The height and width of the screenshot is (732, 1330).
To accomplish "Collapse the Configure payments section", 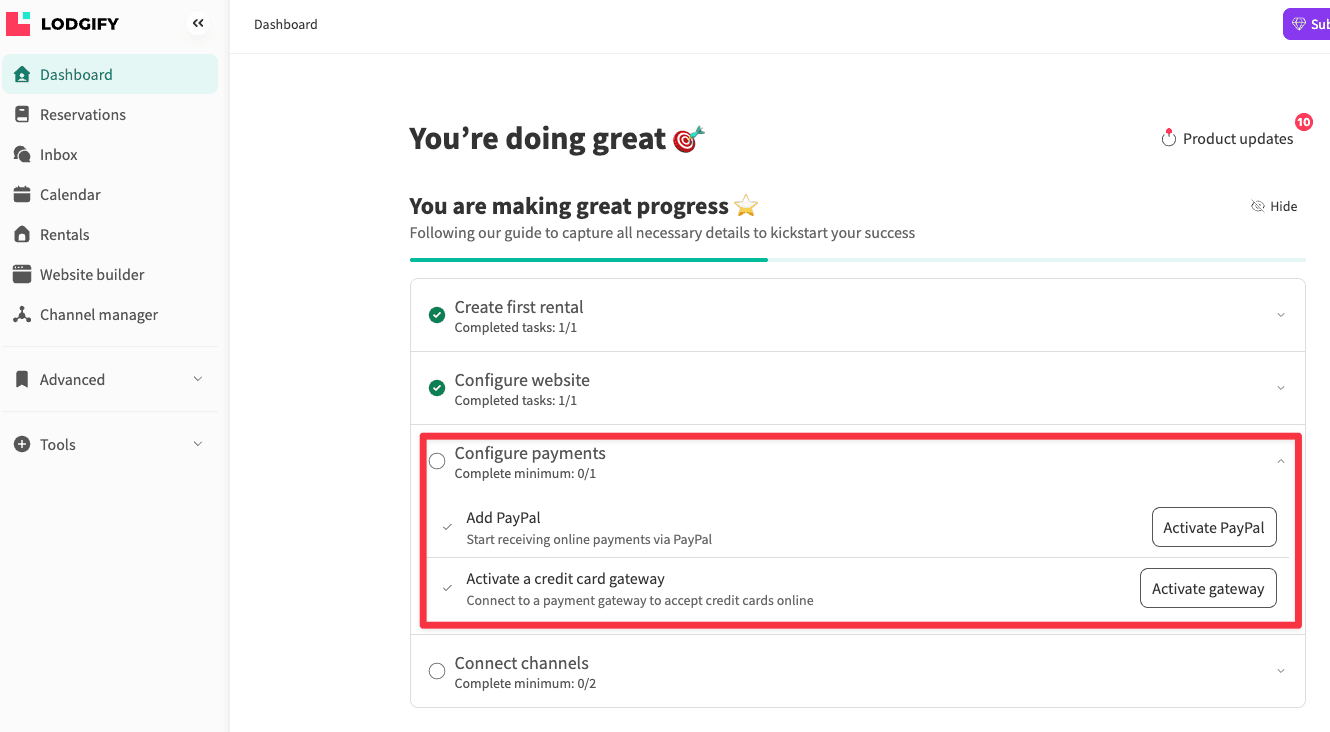I will [x=1281, y=461].
